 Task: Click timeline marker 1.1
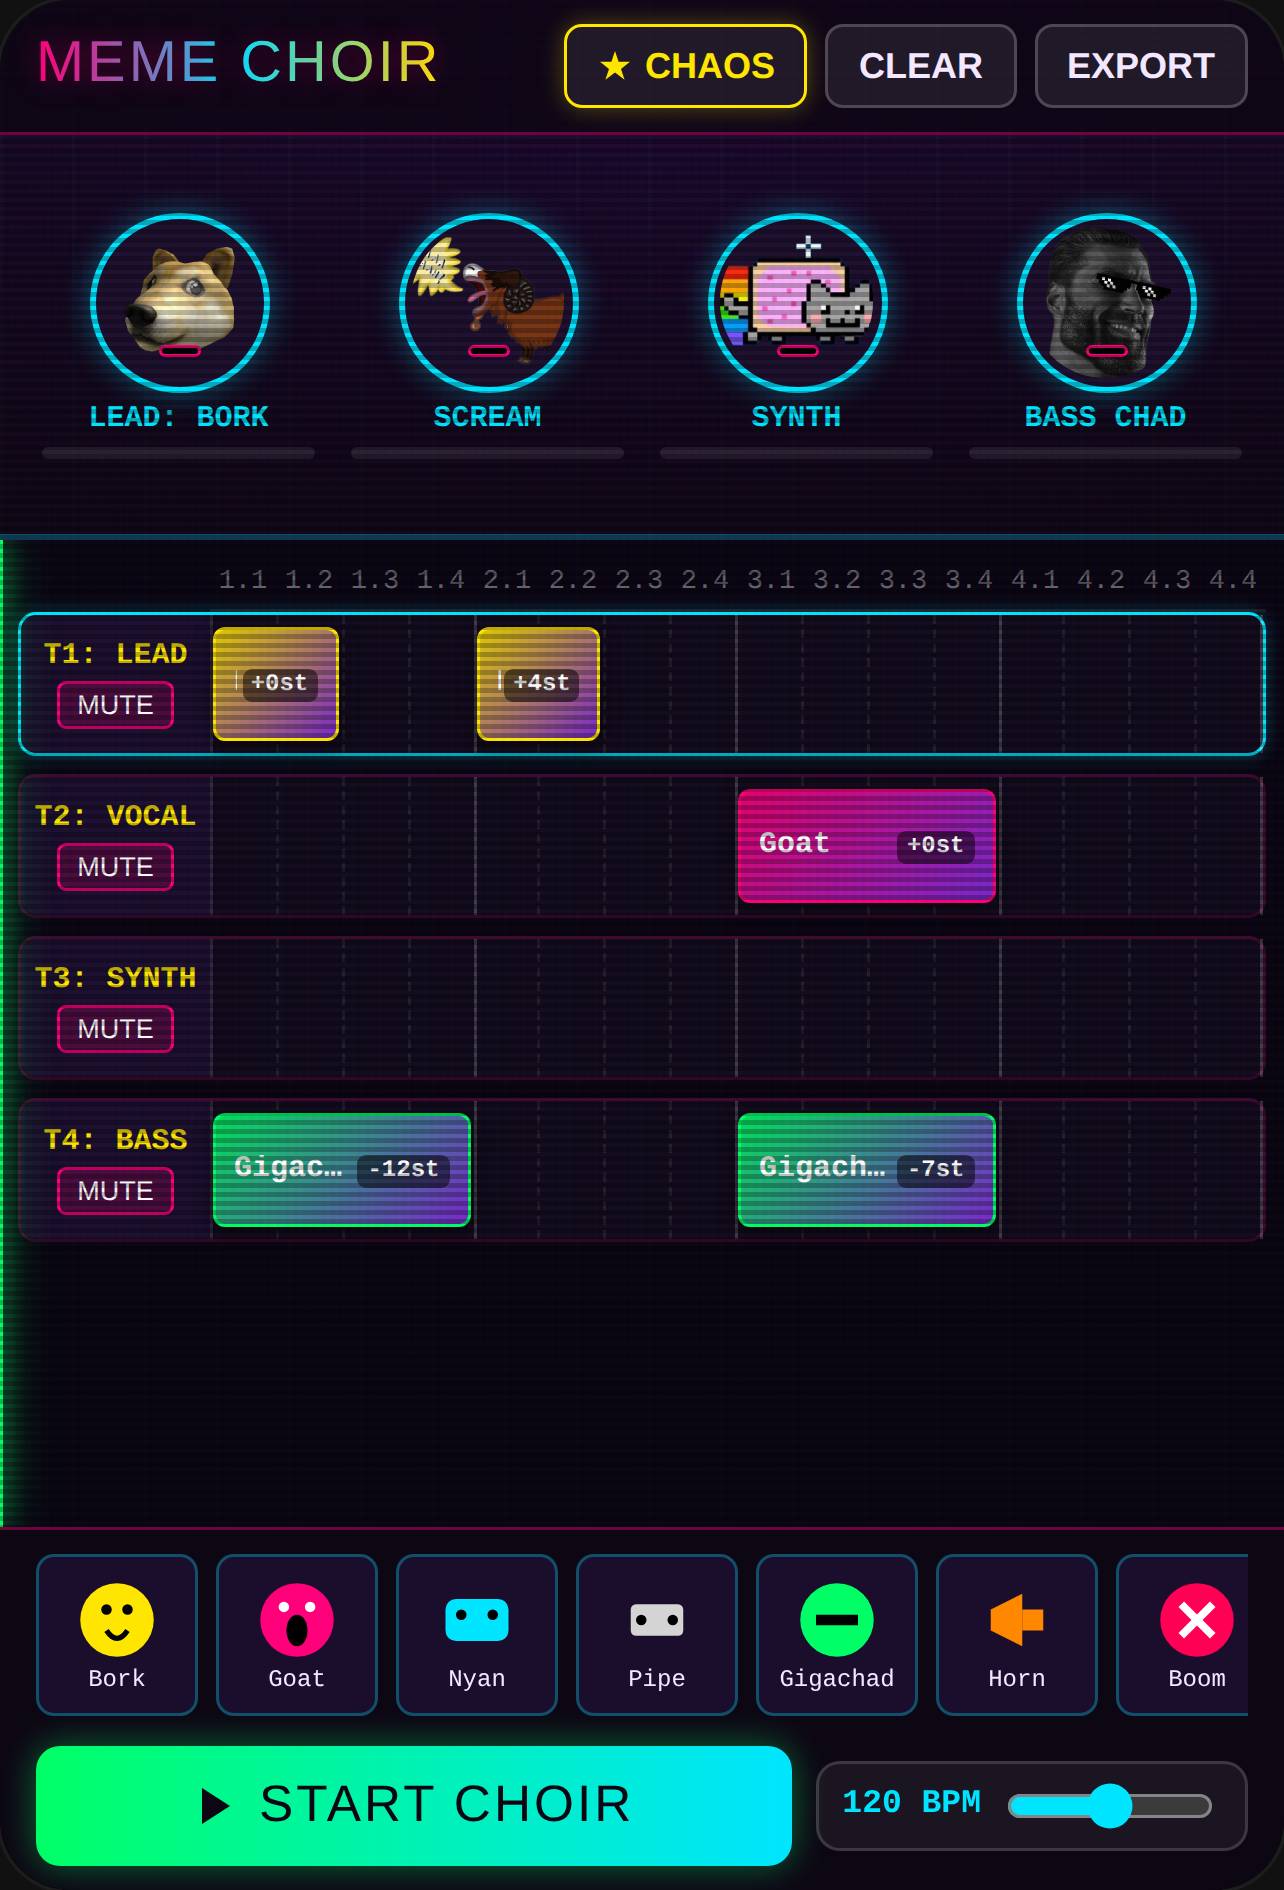243,580
